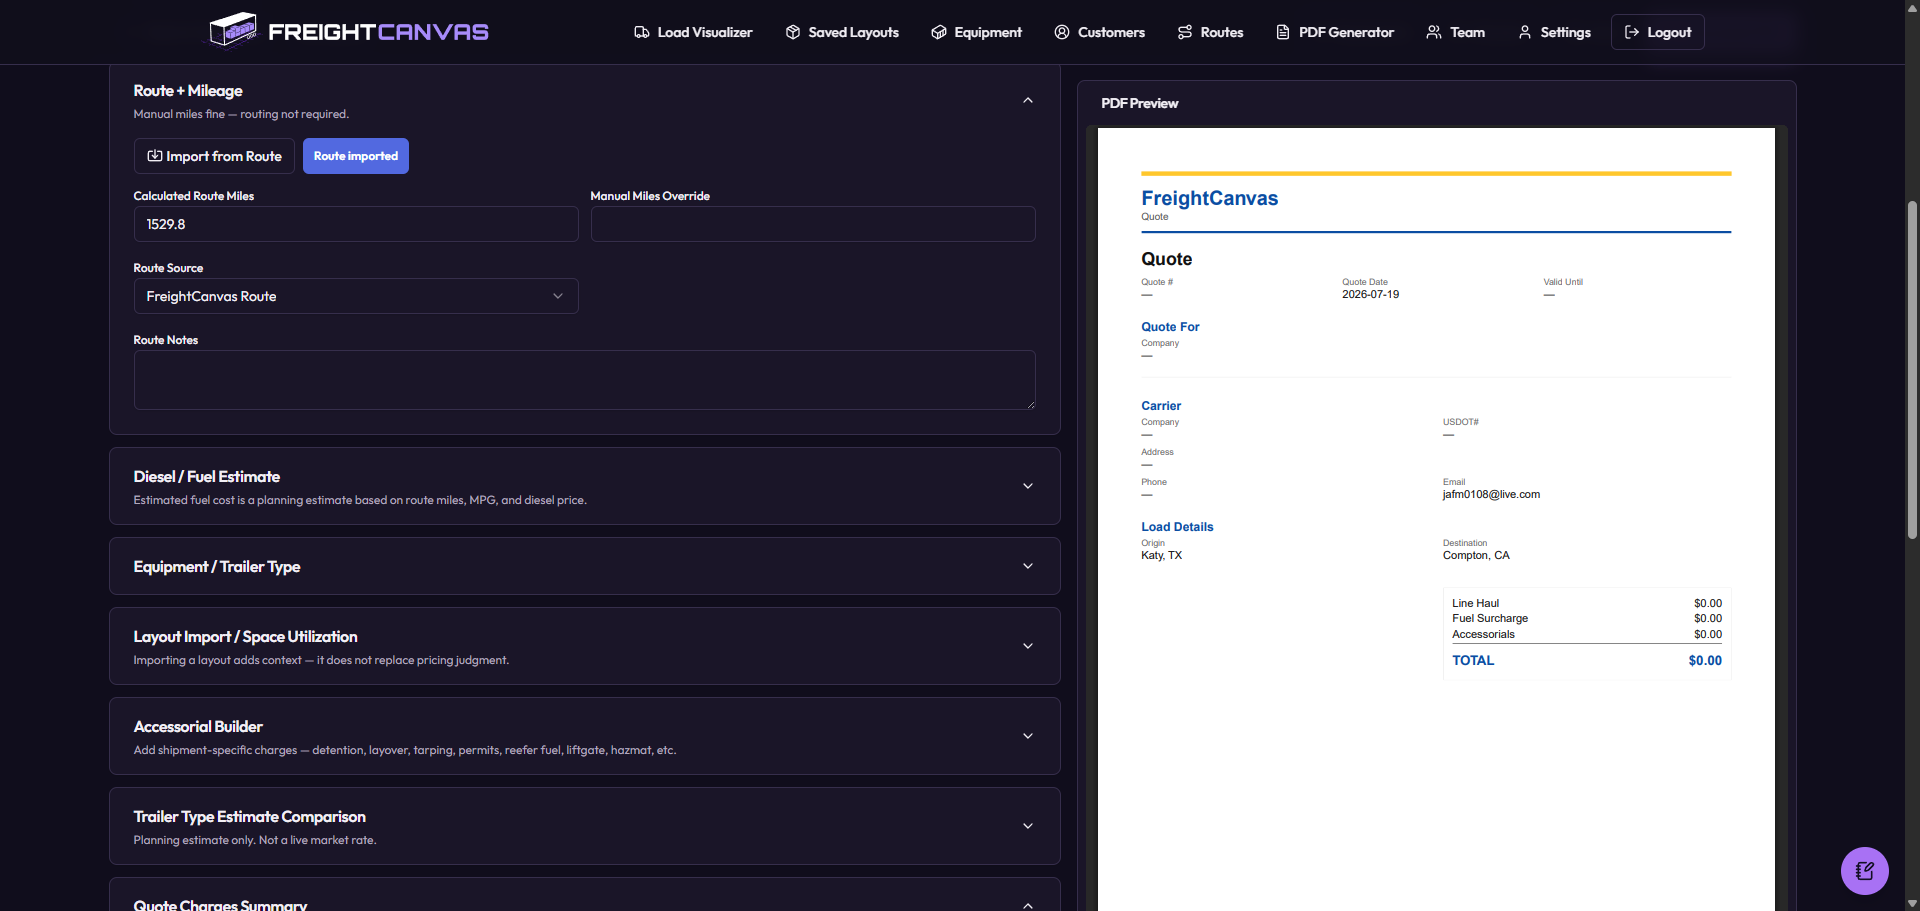Viewport: 1920px width, 911px height.
Task: Click the Settings user icon
Action: (x=1525, y=32)
